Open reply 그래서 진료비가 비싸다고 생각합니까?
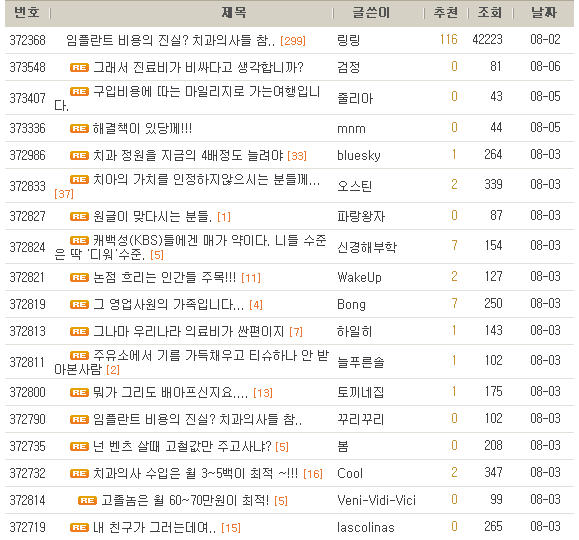The image size is (579, 540). coord(198,68)
